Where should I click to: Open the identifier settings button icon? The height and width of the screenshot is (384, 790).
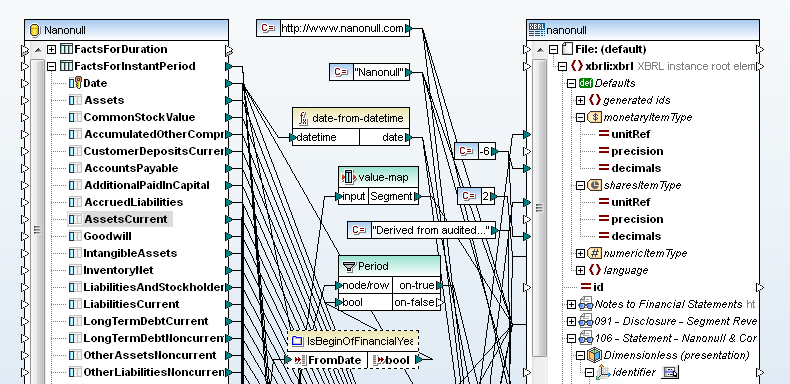671,372
